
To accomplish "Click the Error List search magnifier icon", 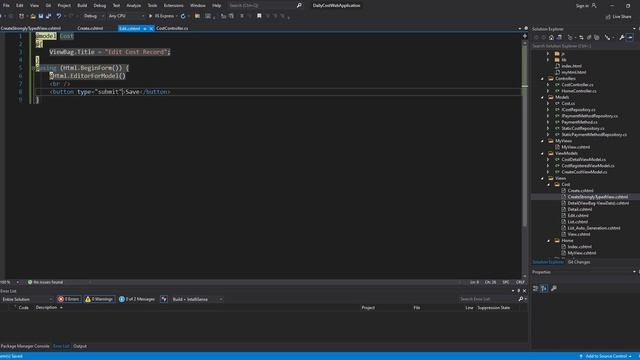I will [x=521, y=299].
